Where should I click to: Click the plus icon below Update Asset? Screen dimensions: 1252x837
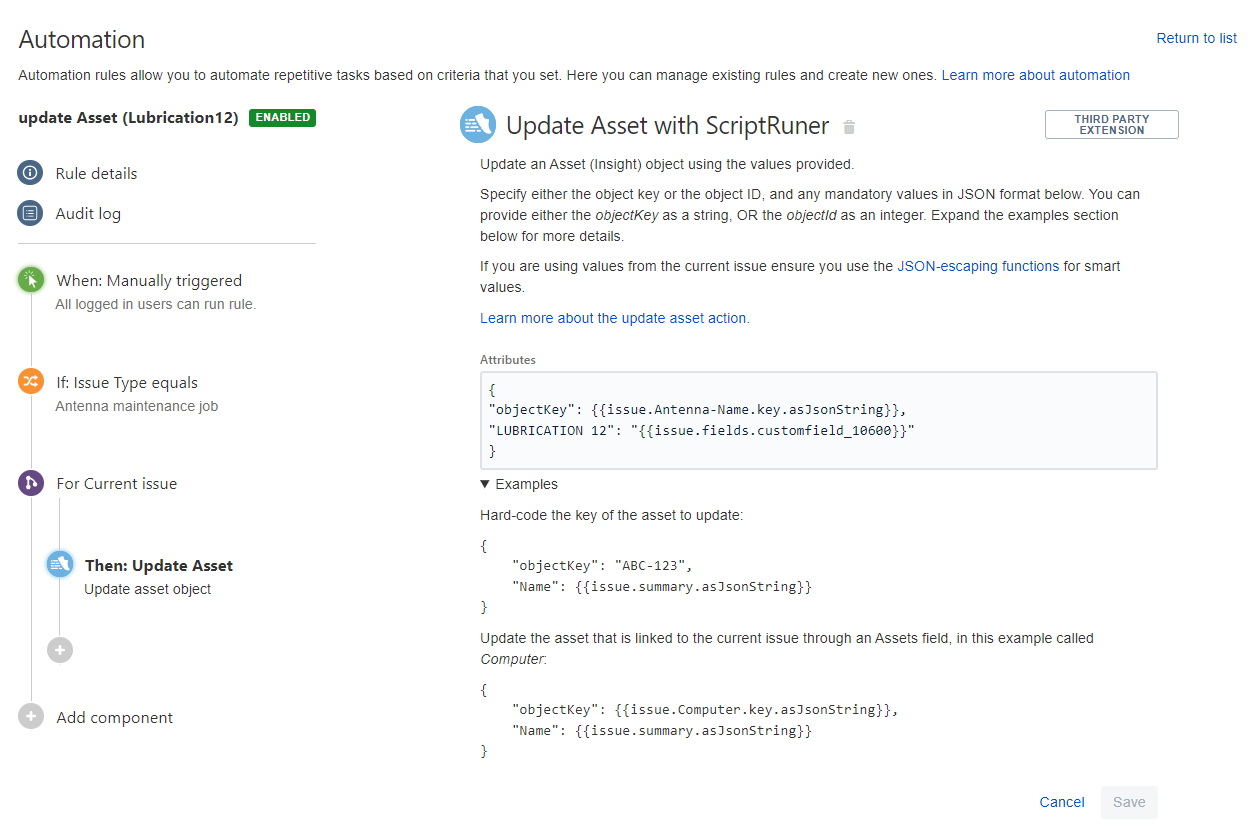59,649
